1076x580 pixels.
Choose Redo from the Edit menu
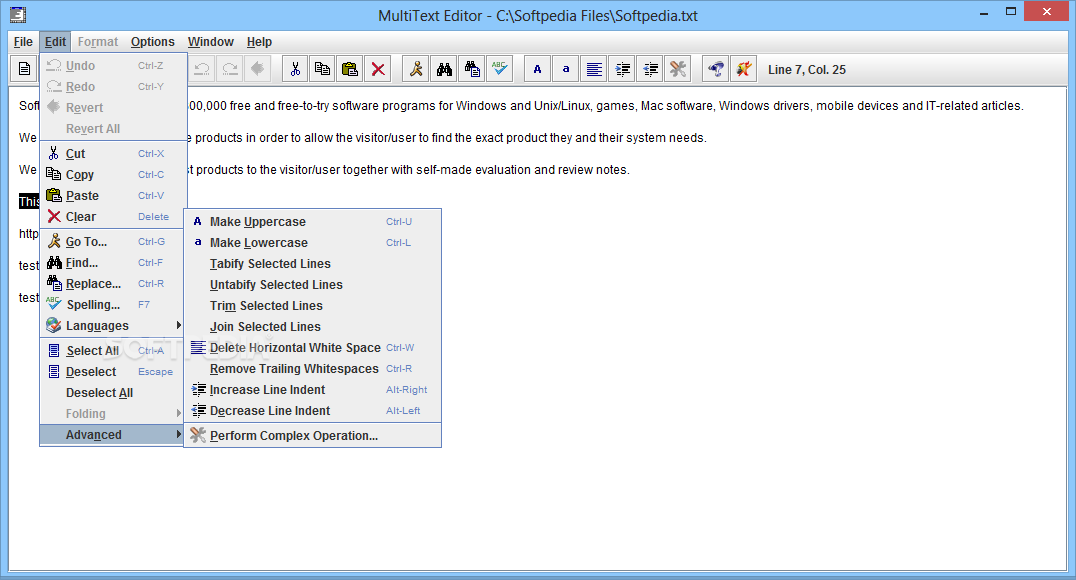[x=113, y=86]
